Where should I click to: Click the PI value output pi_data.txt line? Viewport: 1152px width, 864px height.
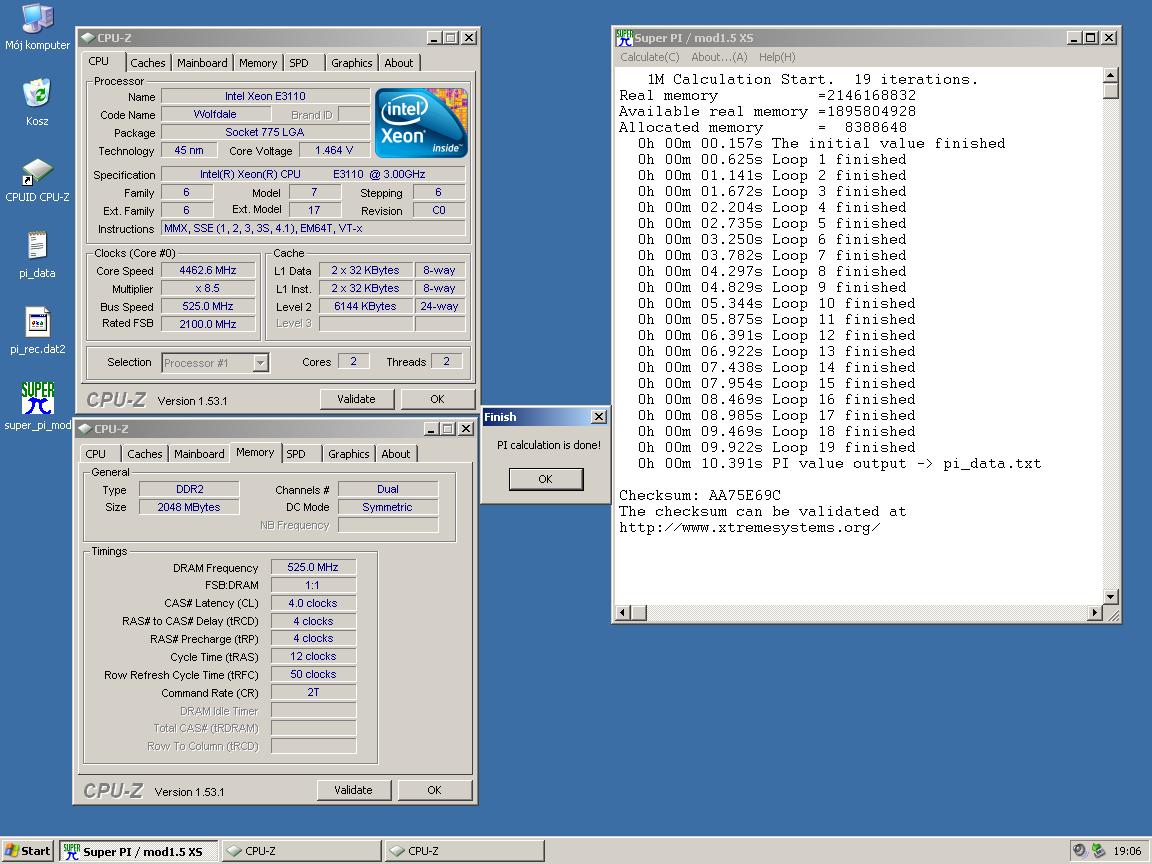[x=839, y=464]
